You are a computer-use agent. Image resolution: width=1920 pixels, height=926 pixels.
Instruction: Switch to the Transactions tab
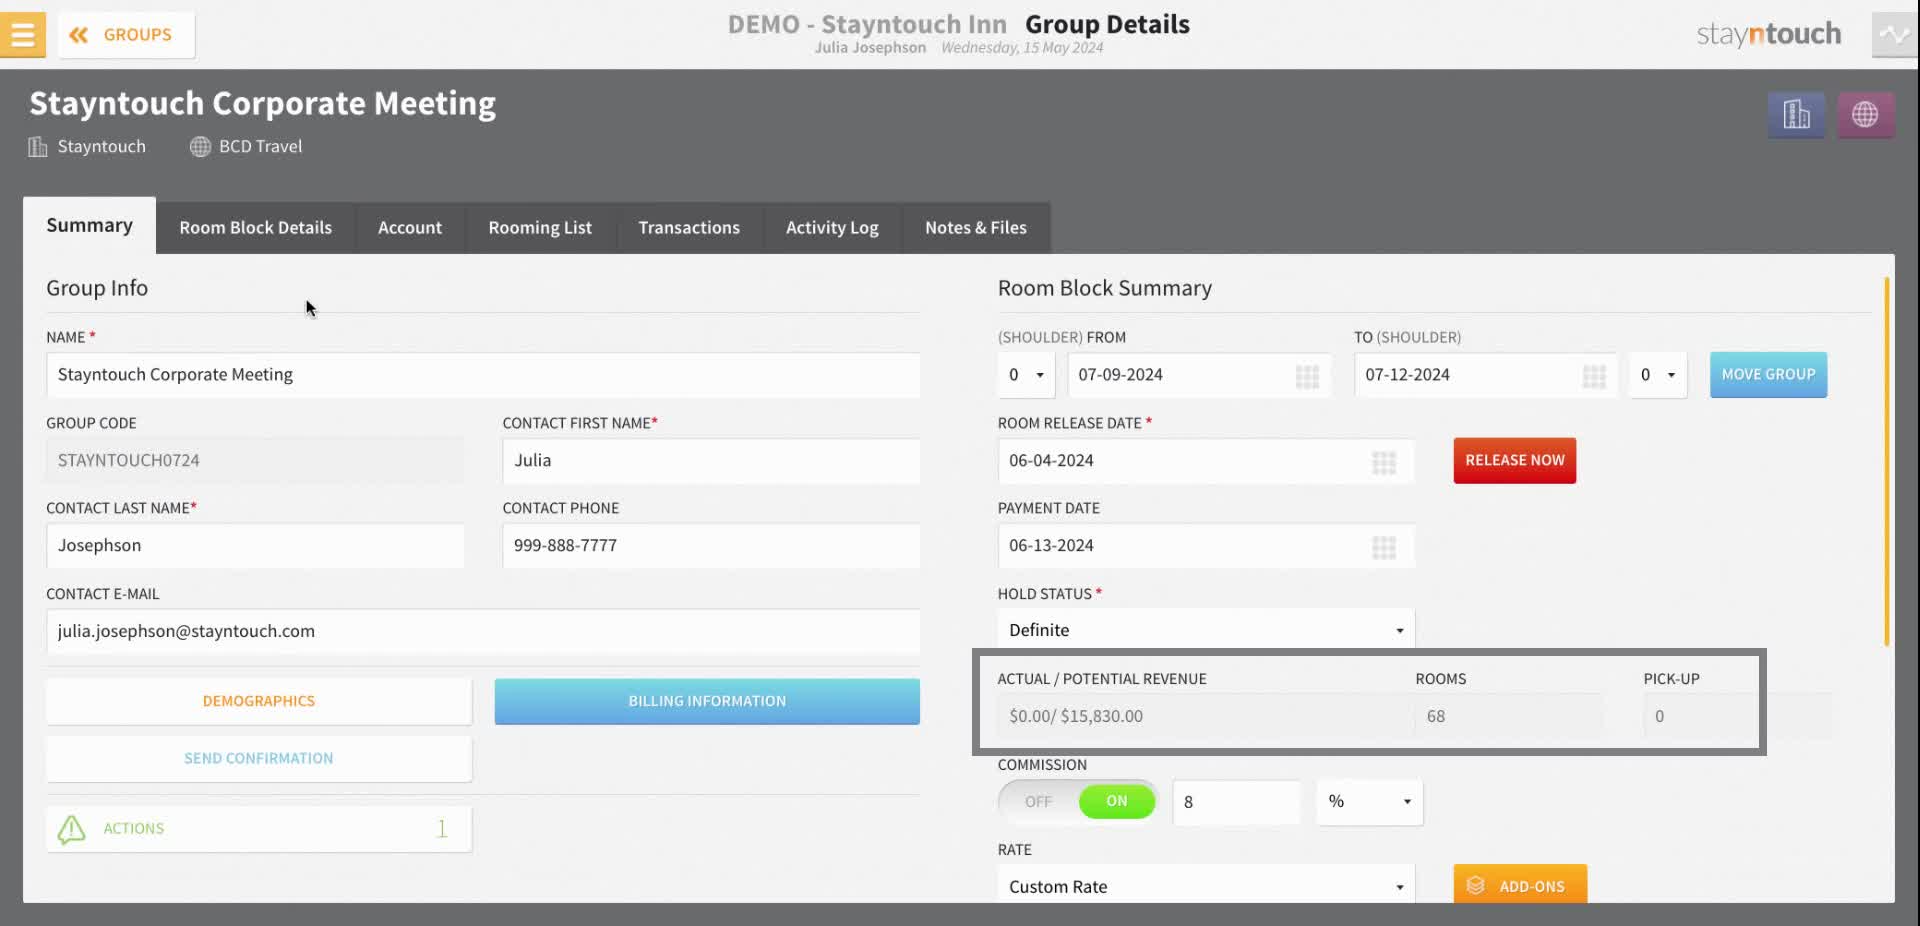coord(689,228)
